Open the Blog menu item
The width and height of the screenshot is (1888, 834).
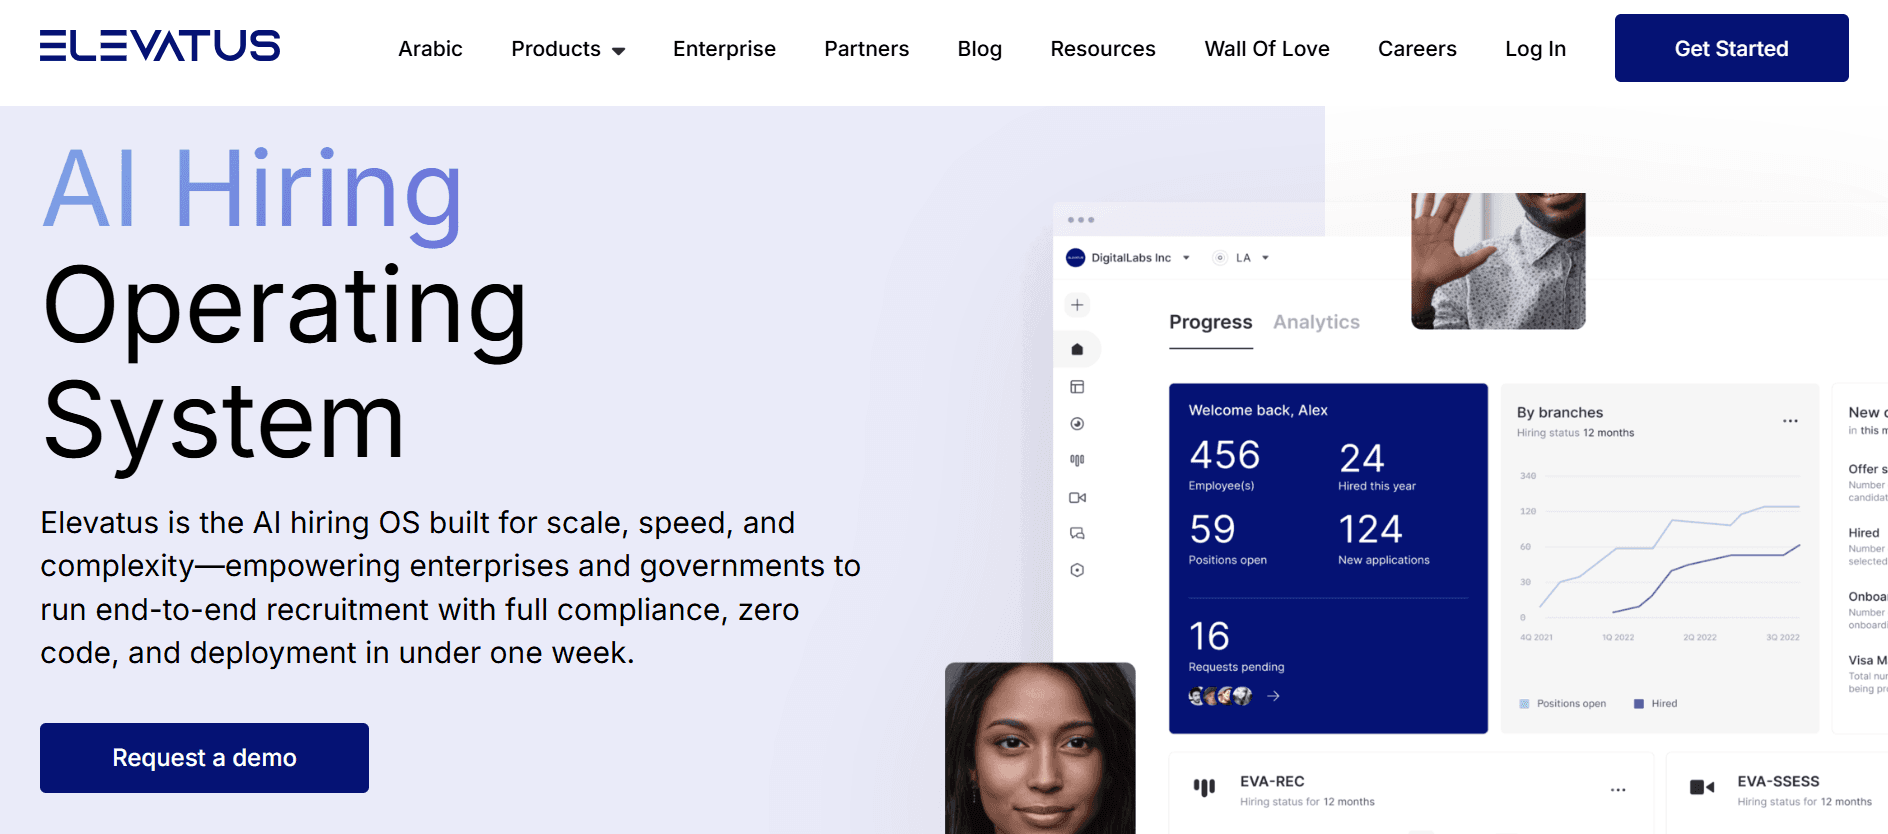(x=979, y=49)
